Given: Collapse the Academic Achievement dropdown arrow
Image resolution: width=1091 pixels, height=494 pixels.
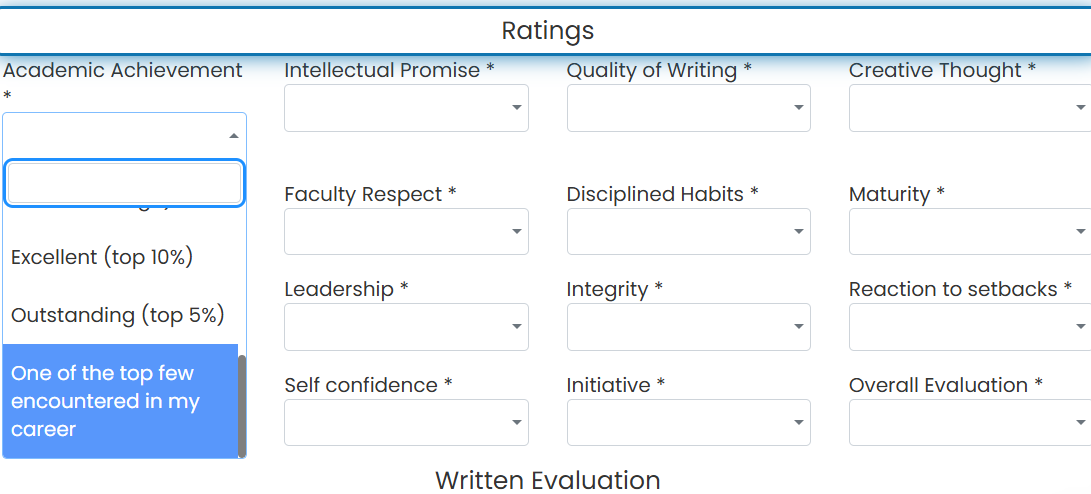Looking at the screenshot, I should [x=234, y=136].
